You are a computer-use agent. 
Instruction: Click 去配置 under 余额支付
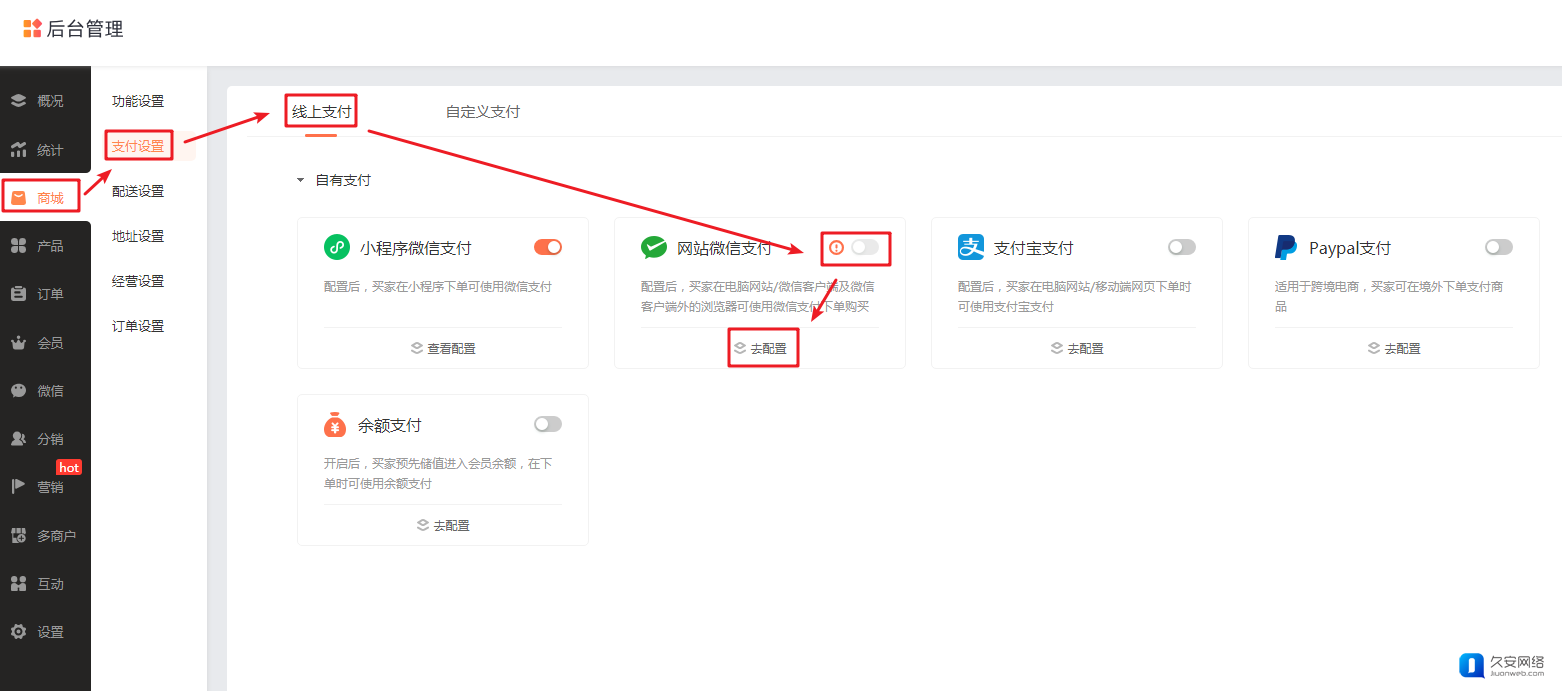[x=452, y=525]
